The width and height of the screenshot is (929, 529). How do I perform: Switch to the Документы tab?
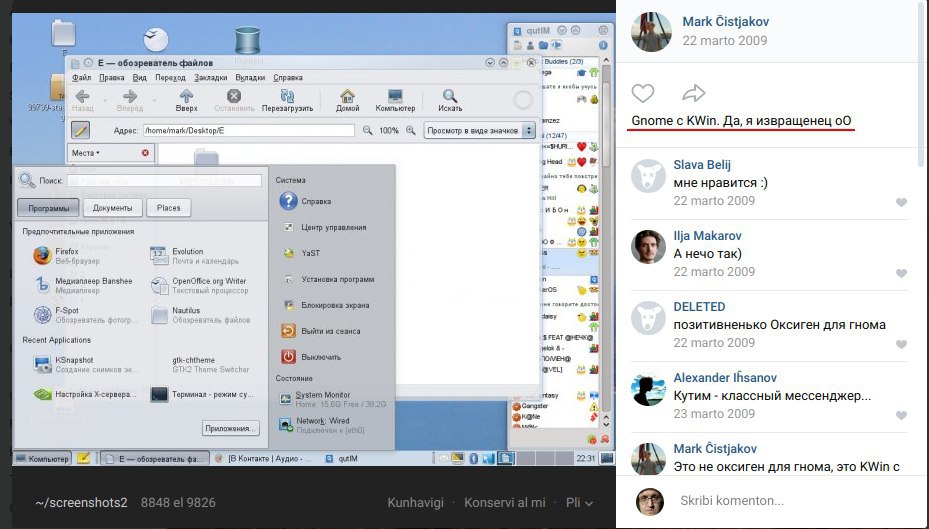pyautogui.click(x=113, y=208)
